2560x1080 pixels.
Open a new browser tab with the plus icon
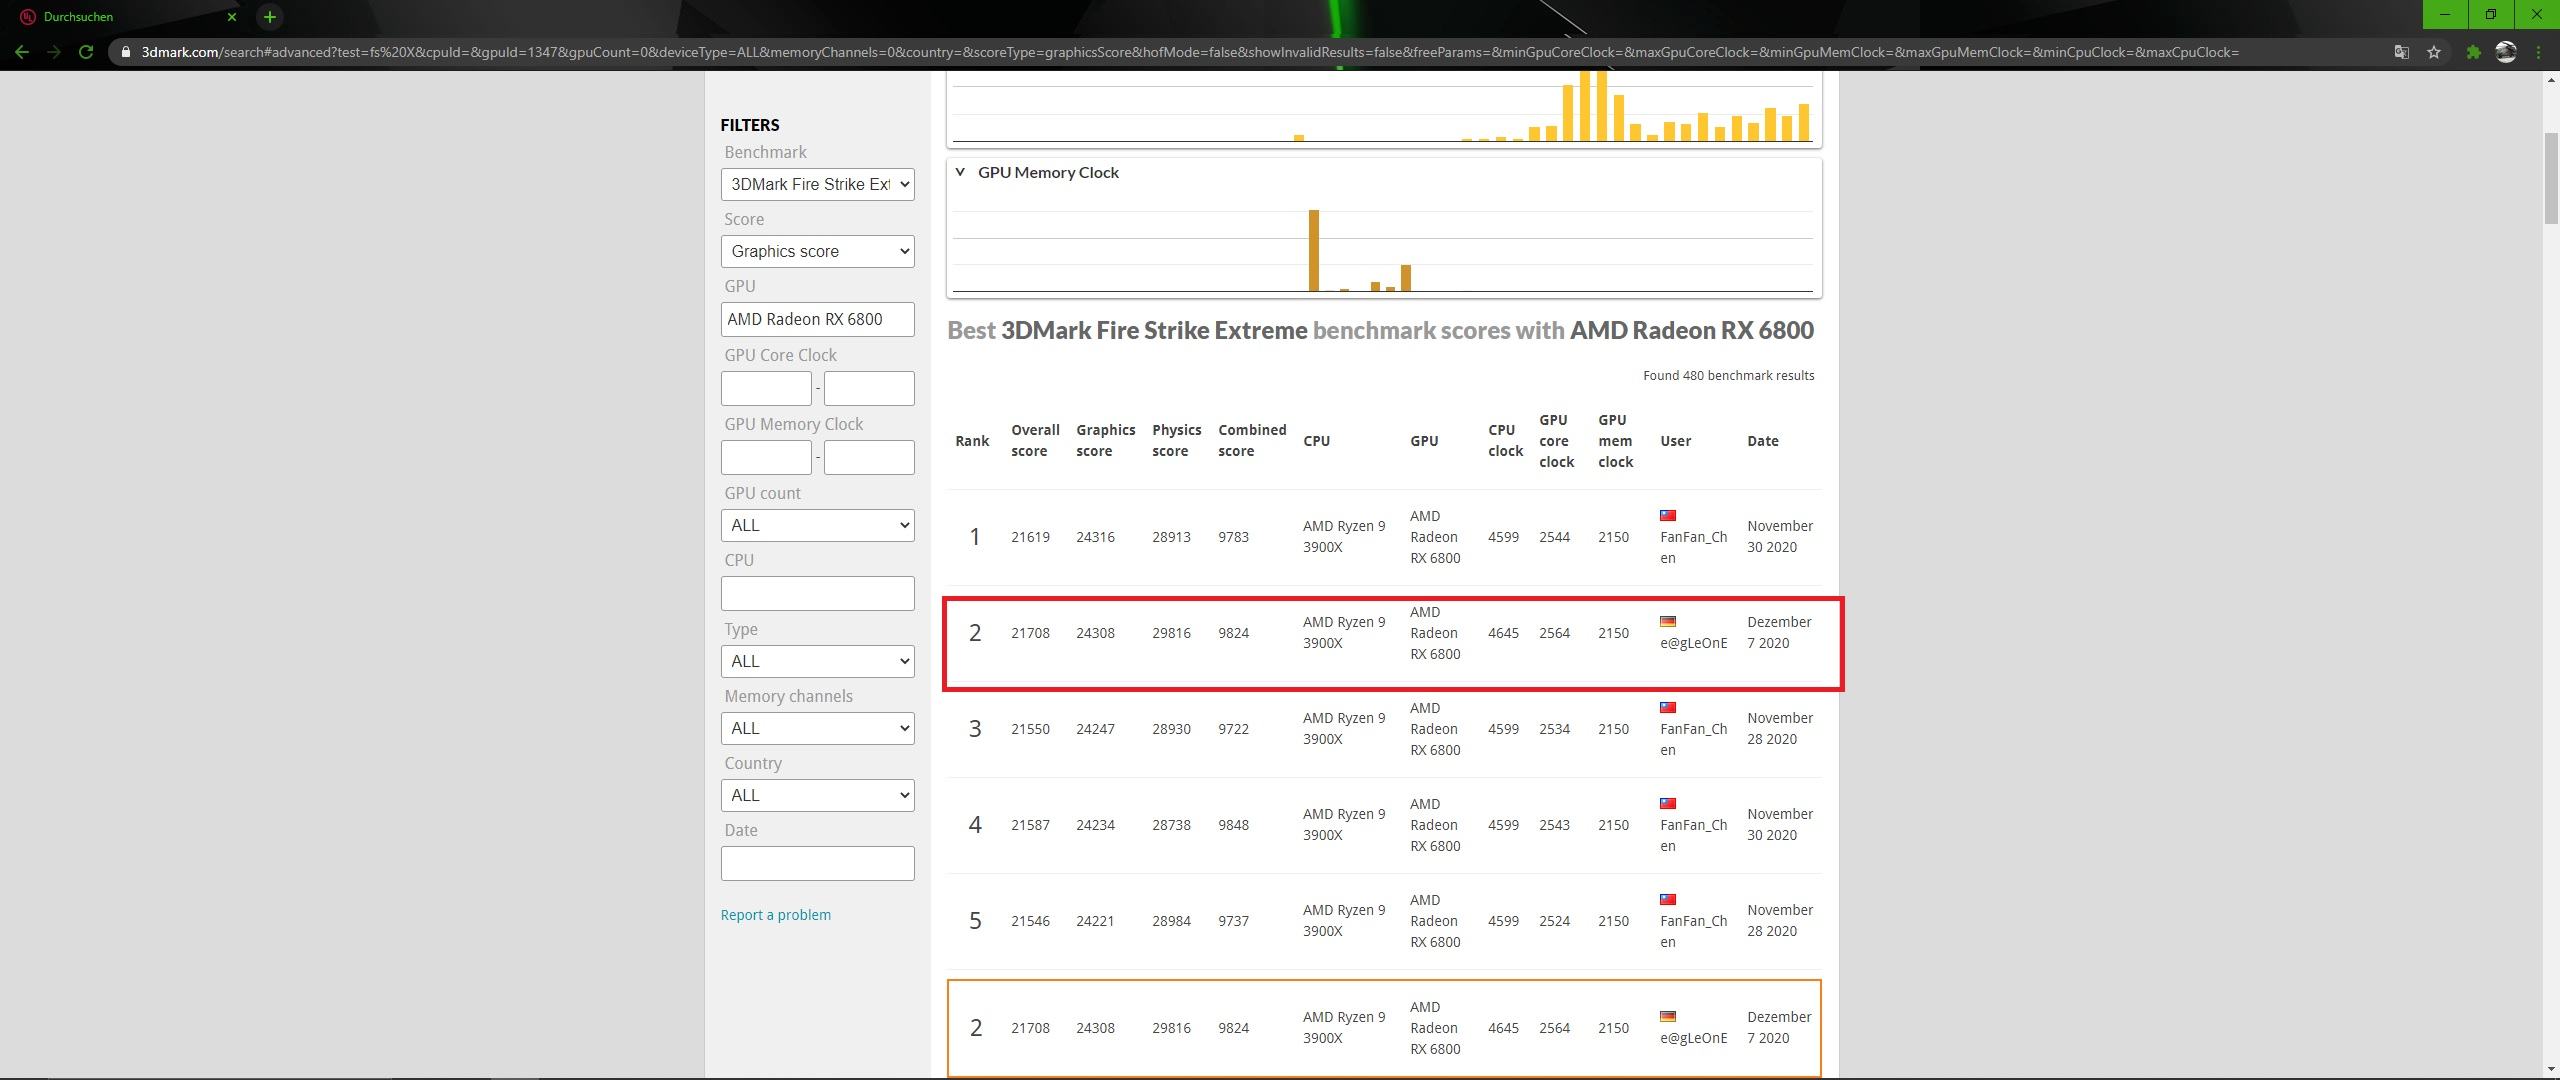pyautogui.click(x=269, y=17)
